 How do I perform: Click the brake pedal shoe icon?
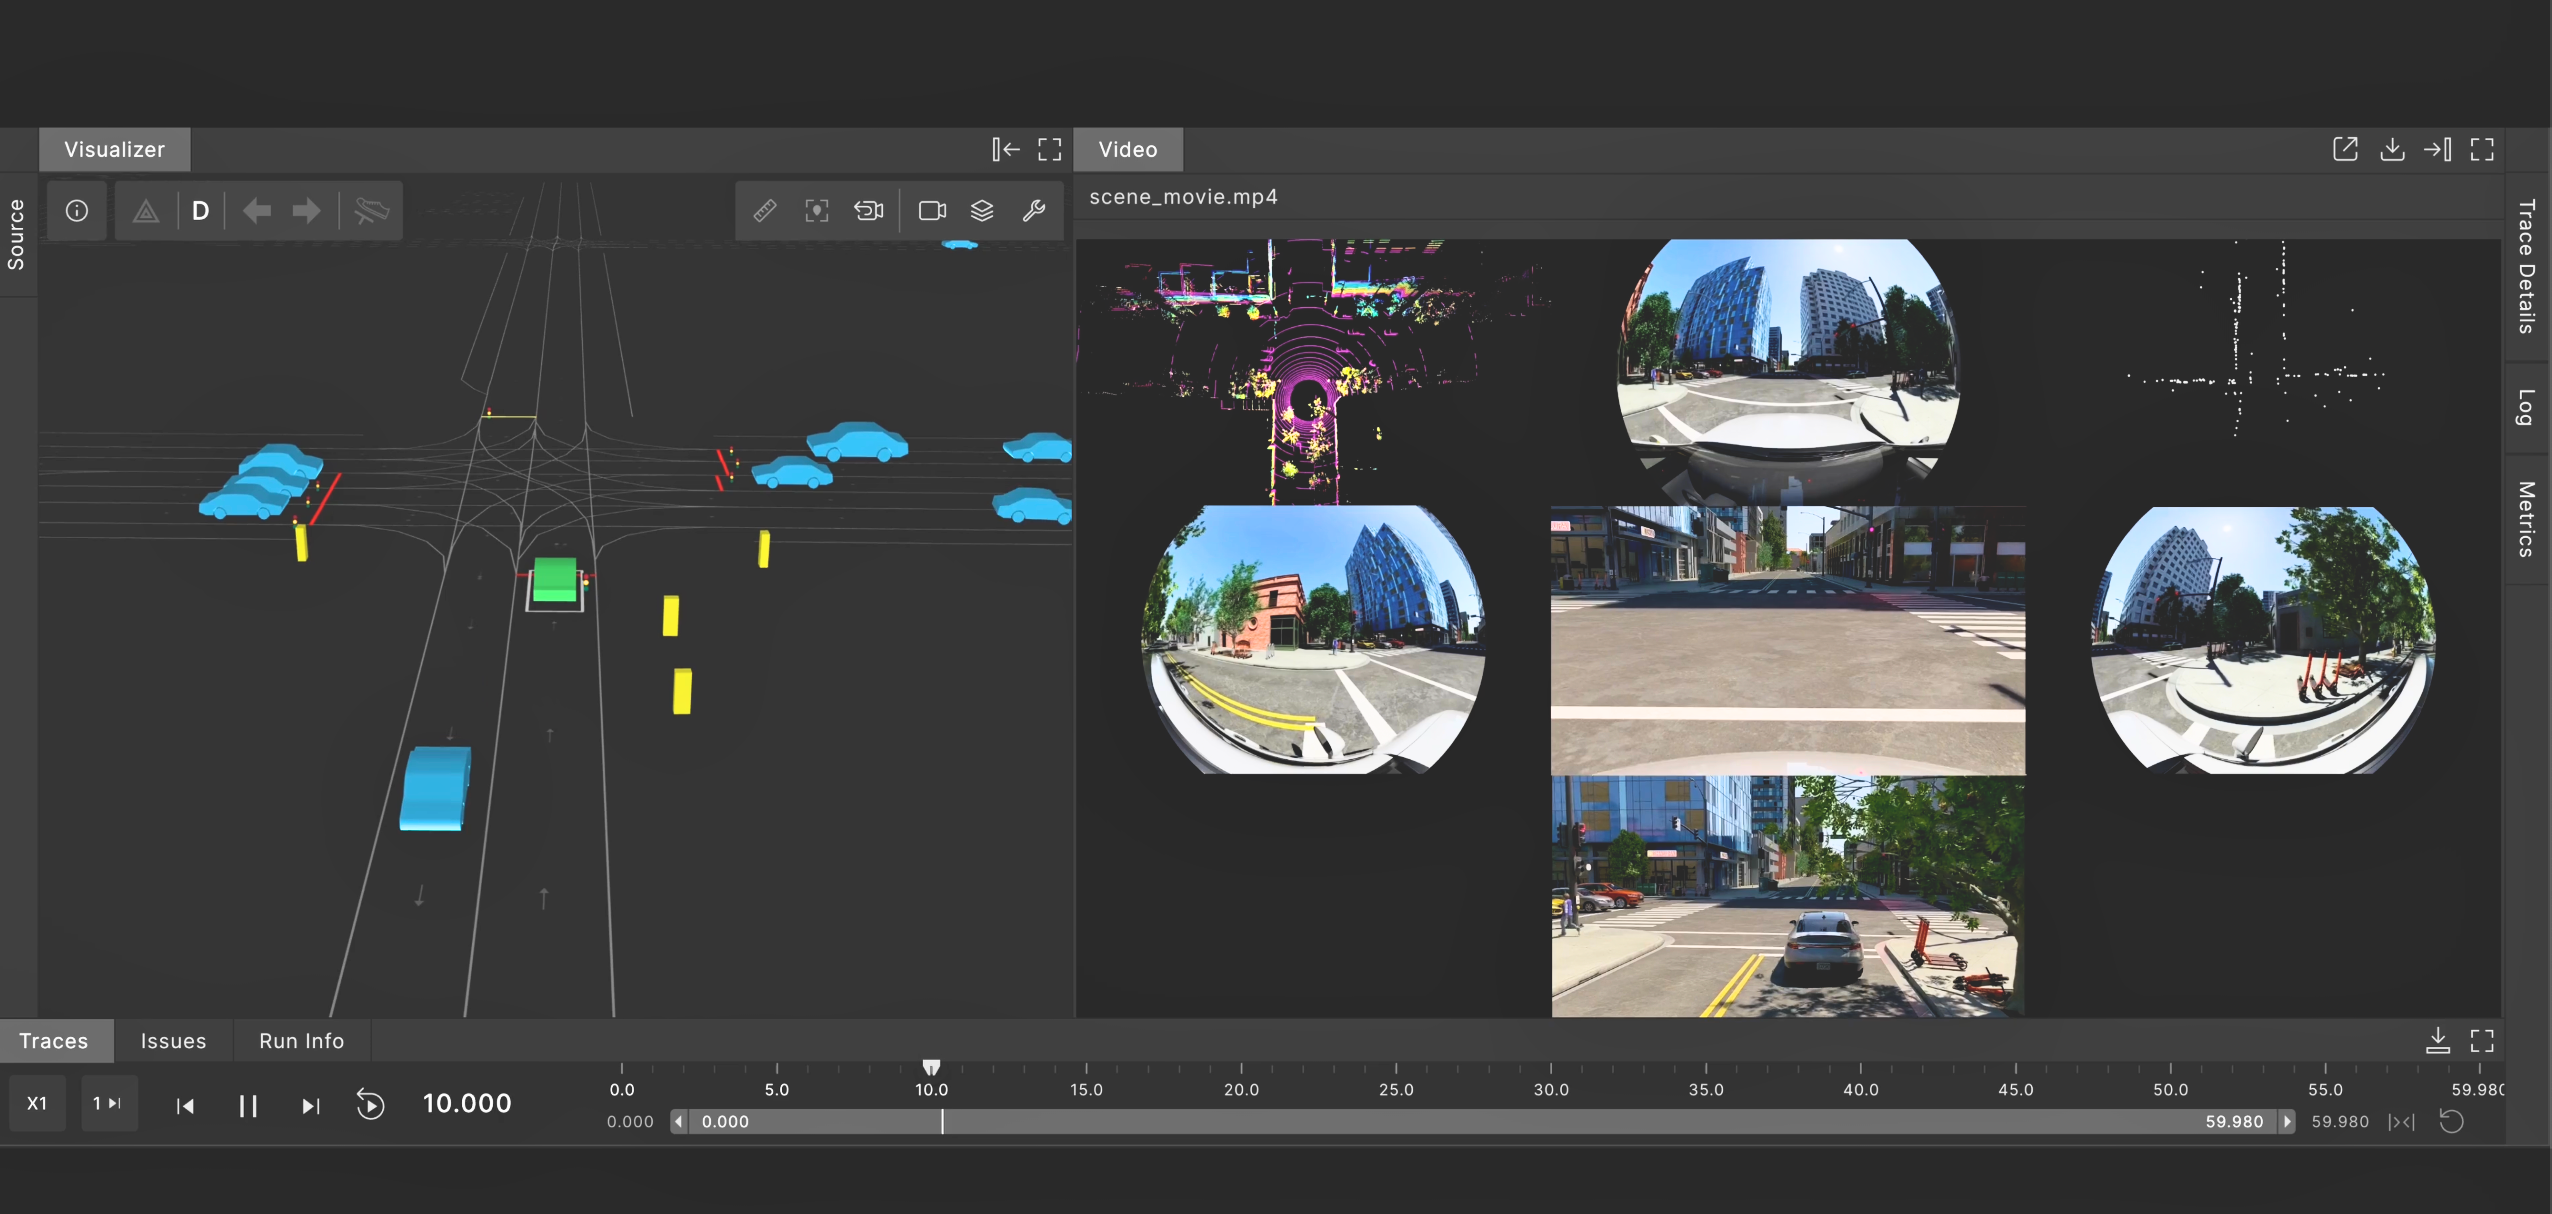coord(371,211)
